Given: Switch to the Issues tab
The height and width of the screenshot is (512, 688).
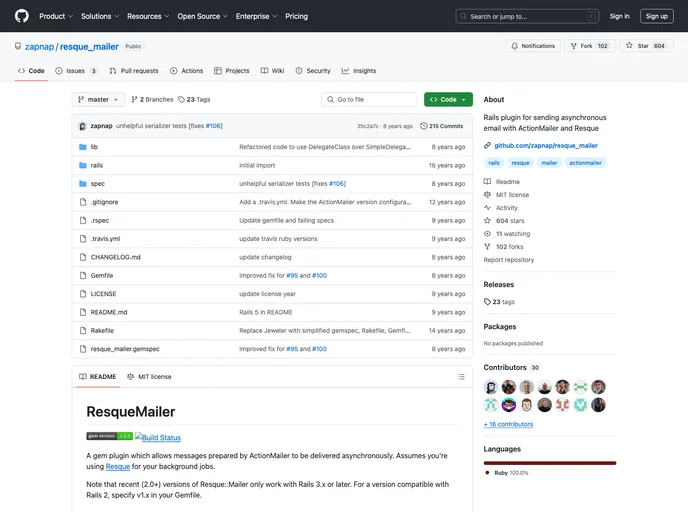Looking at the screenshot, I should [x=76, y=71].
